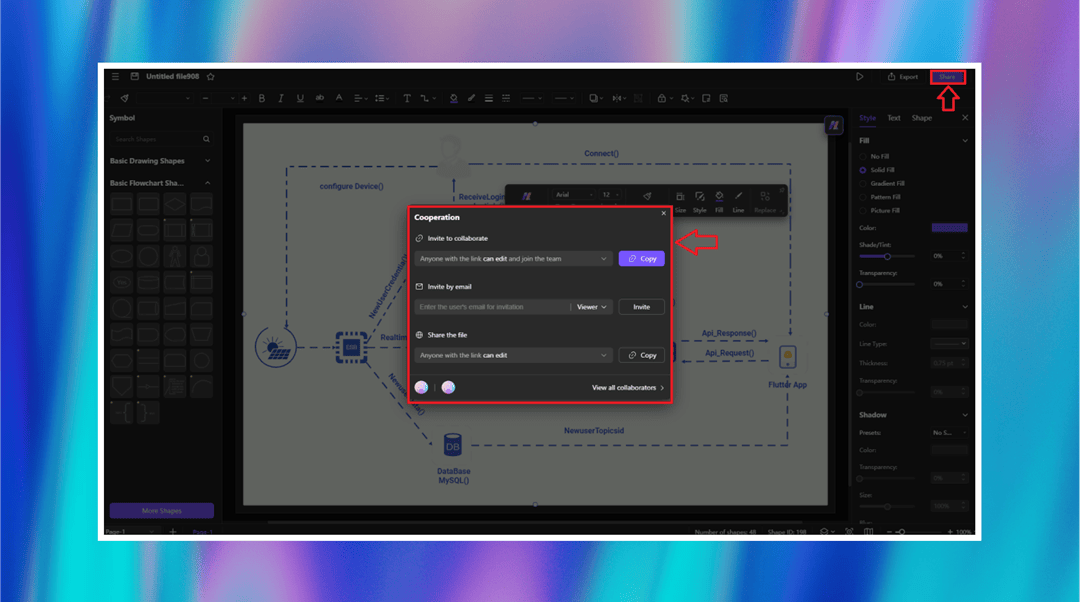This screenshot has height=602, width=1080.
Task: Decrease font size with minus button
Action: tap(205, 98)
